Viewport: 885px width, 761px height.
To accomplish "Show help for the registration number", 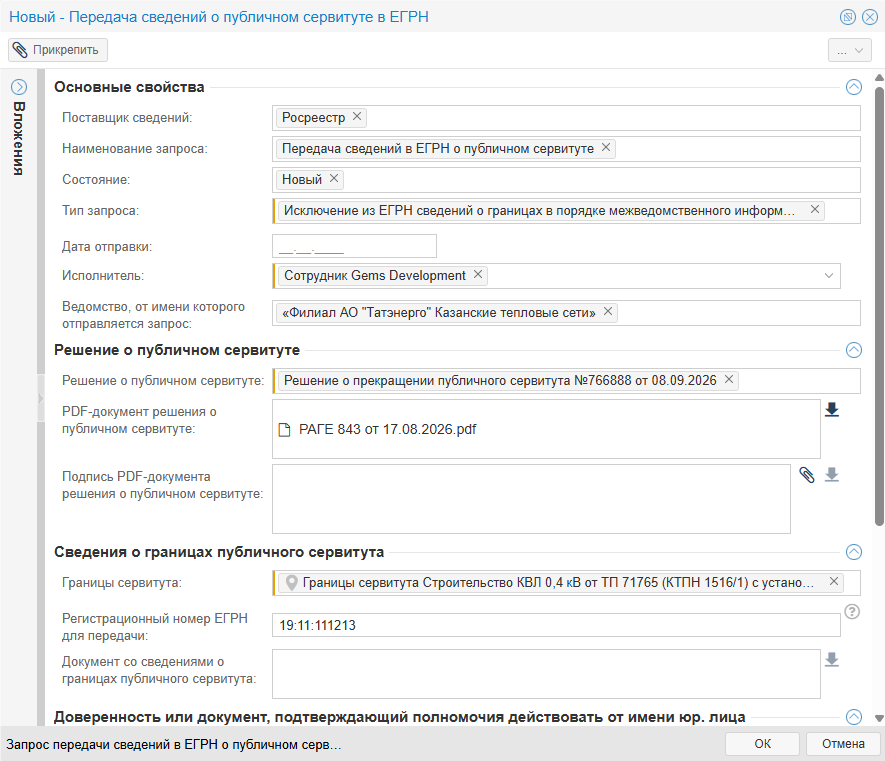I will pos(852,611).
